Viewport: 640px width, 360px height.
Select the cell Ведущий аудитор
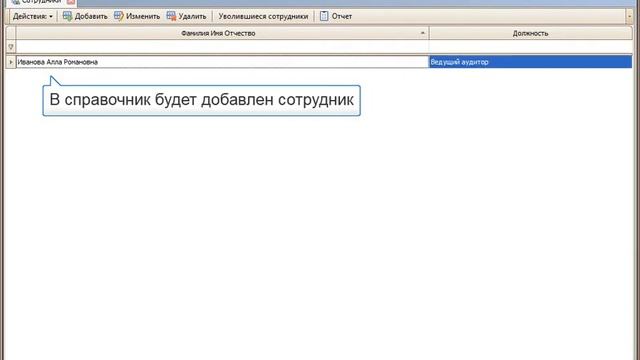pyautogui.click(x=530, y=62)
